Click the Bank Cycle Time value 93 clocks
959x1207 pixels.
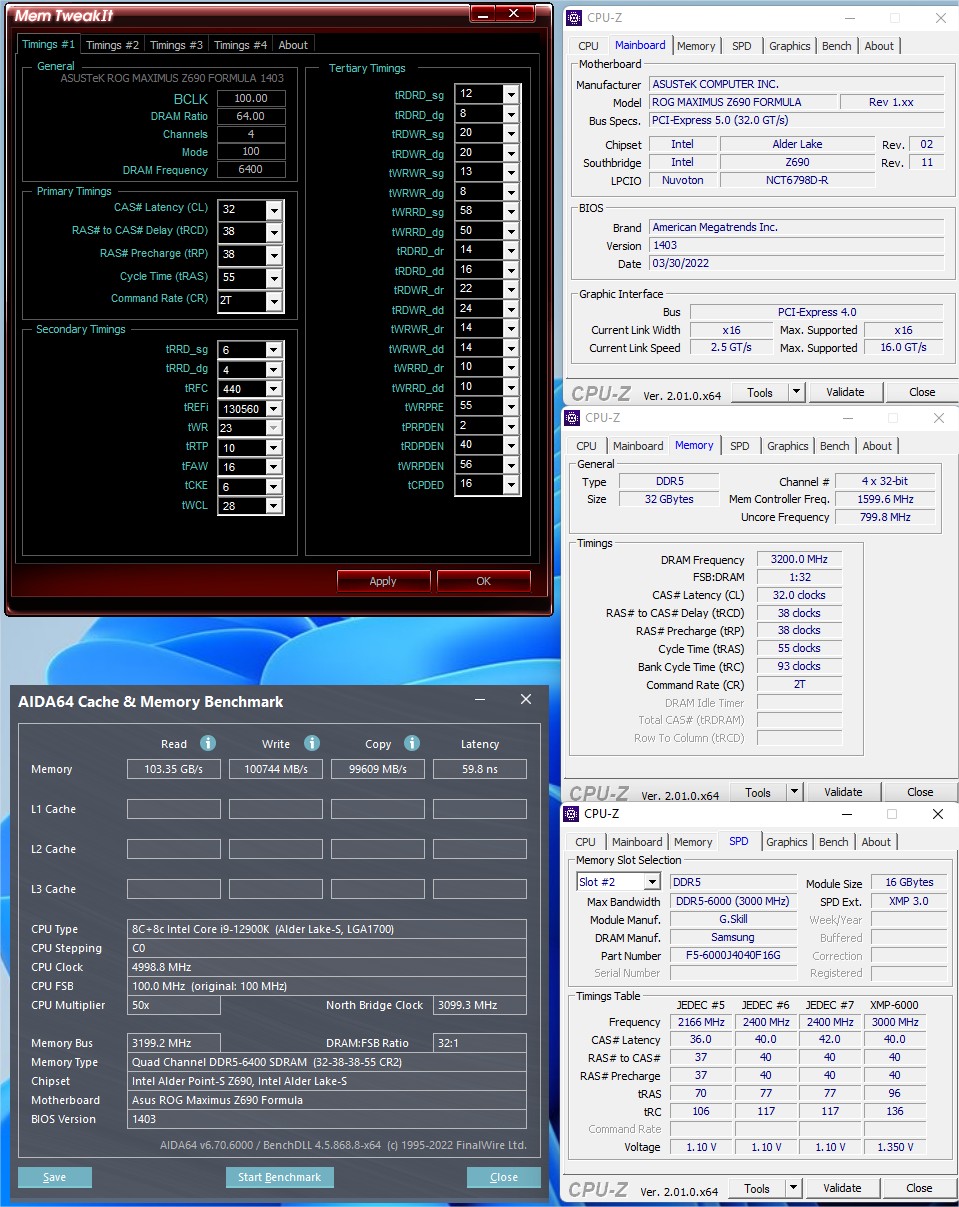pyautogui.click(x=799, y=666)
